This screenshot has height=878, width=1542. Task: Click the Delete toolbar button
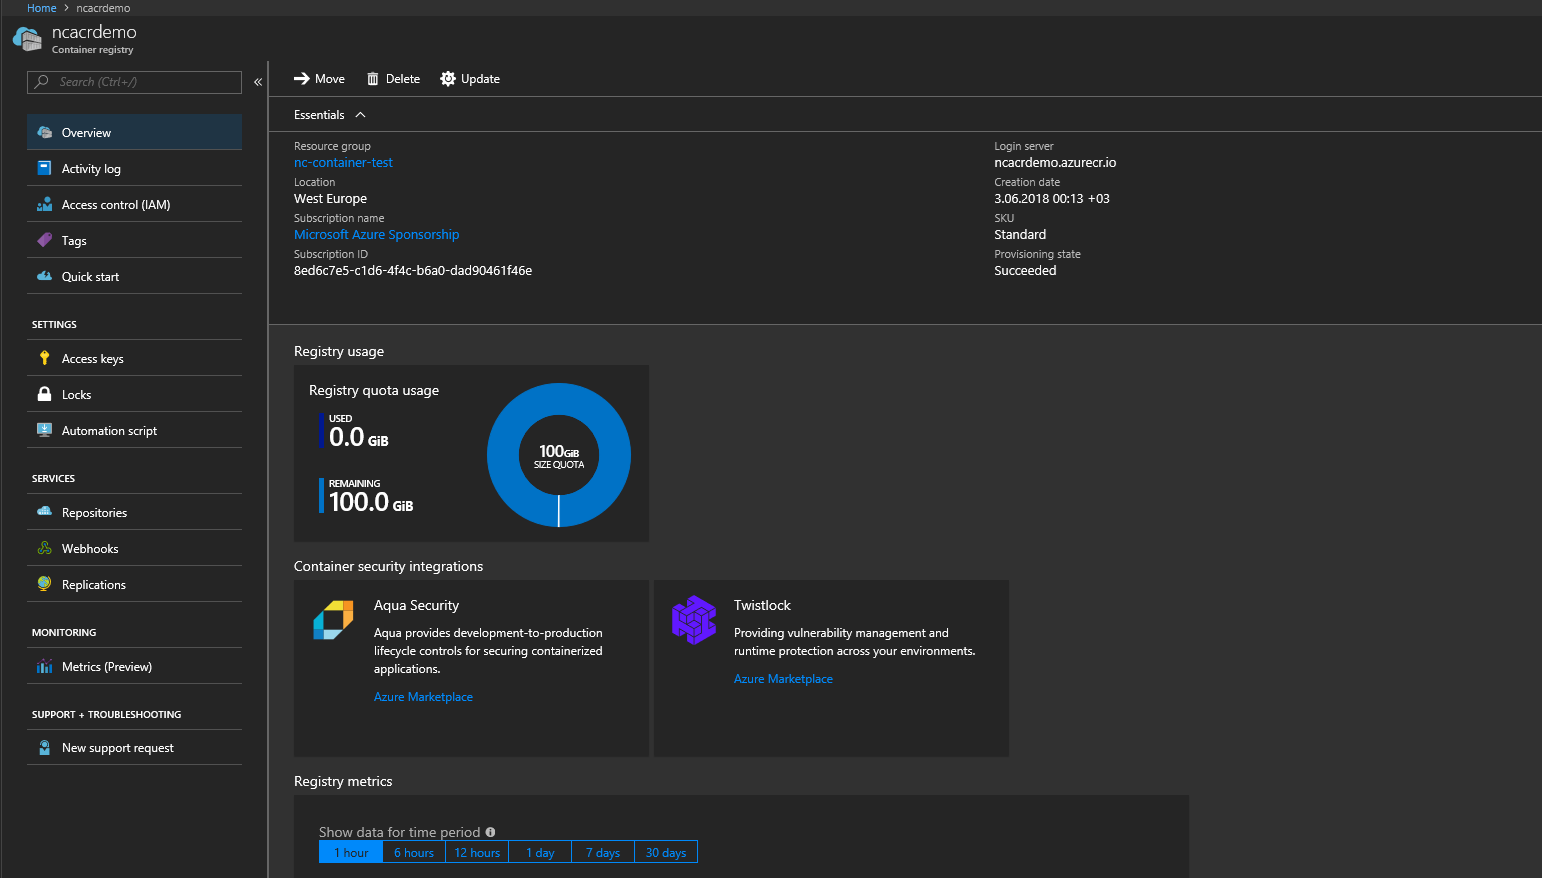point(393,78)
